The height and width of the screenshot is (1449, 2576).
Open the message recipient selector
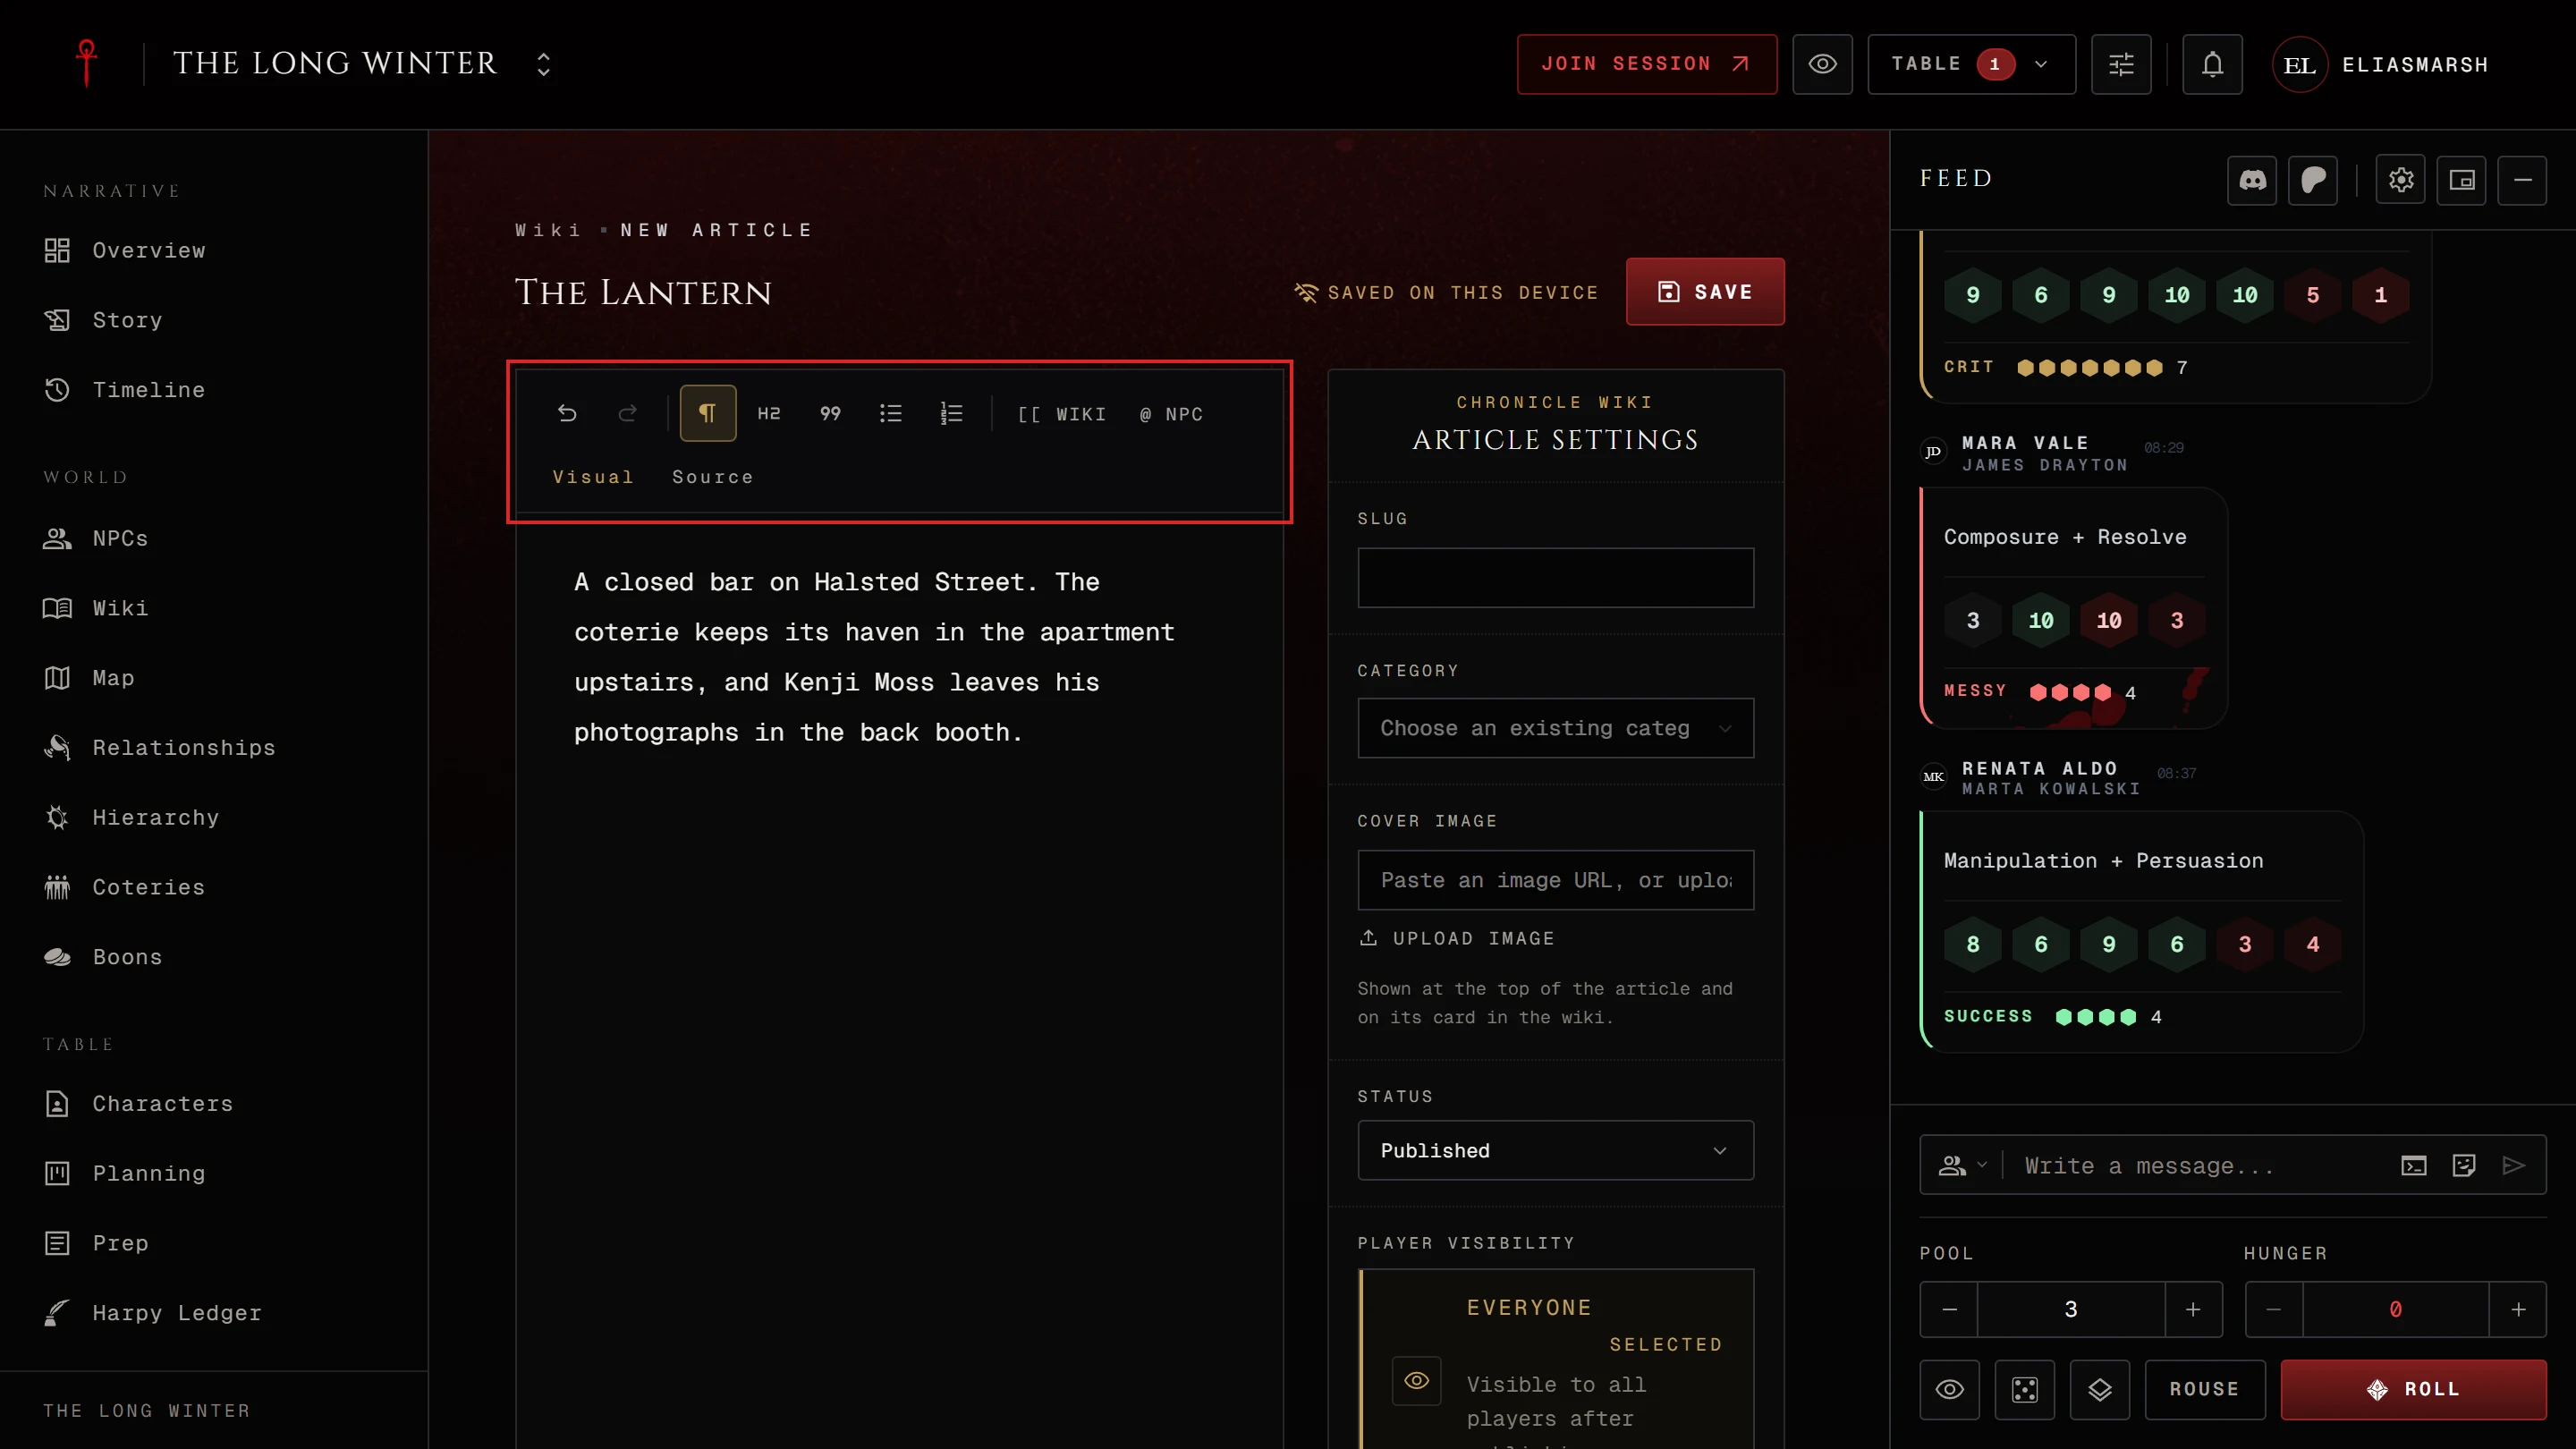[1962, 1165]
